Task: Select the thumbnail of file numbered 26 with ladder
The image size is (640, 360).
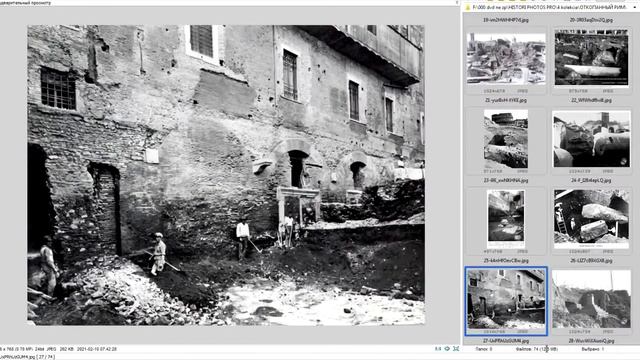Action: click(x=591, y=219)
